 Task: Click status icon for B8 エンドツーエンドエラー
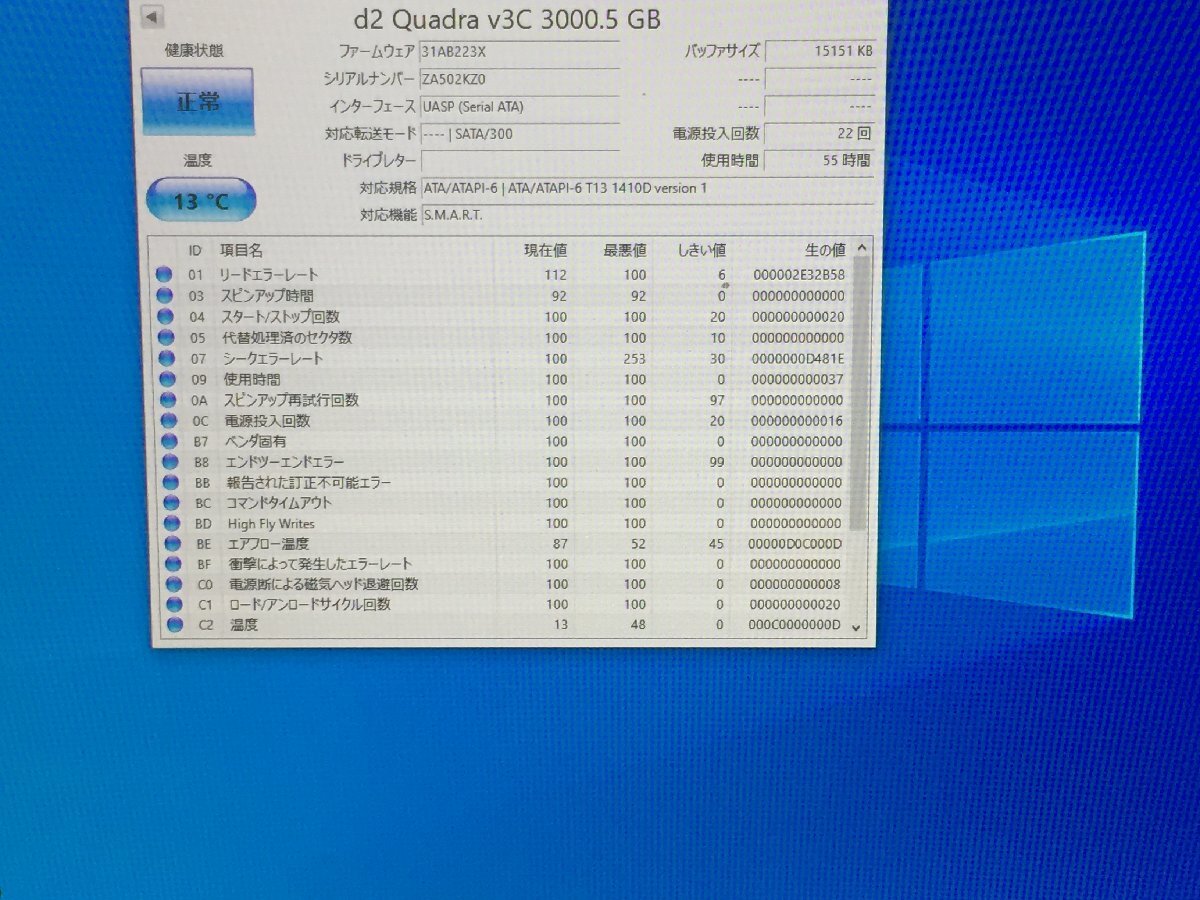168,462
